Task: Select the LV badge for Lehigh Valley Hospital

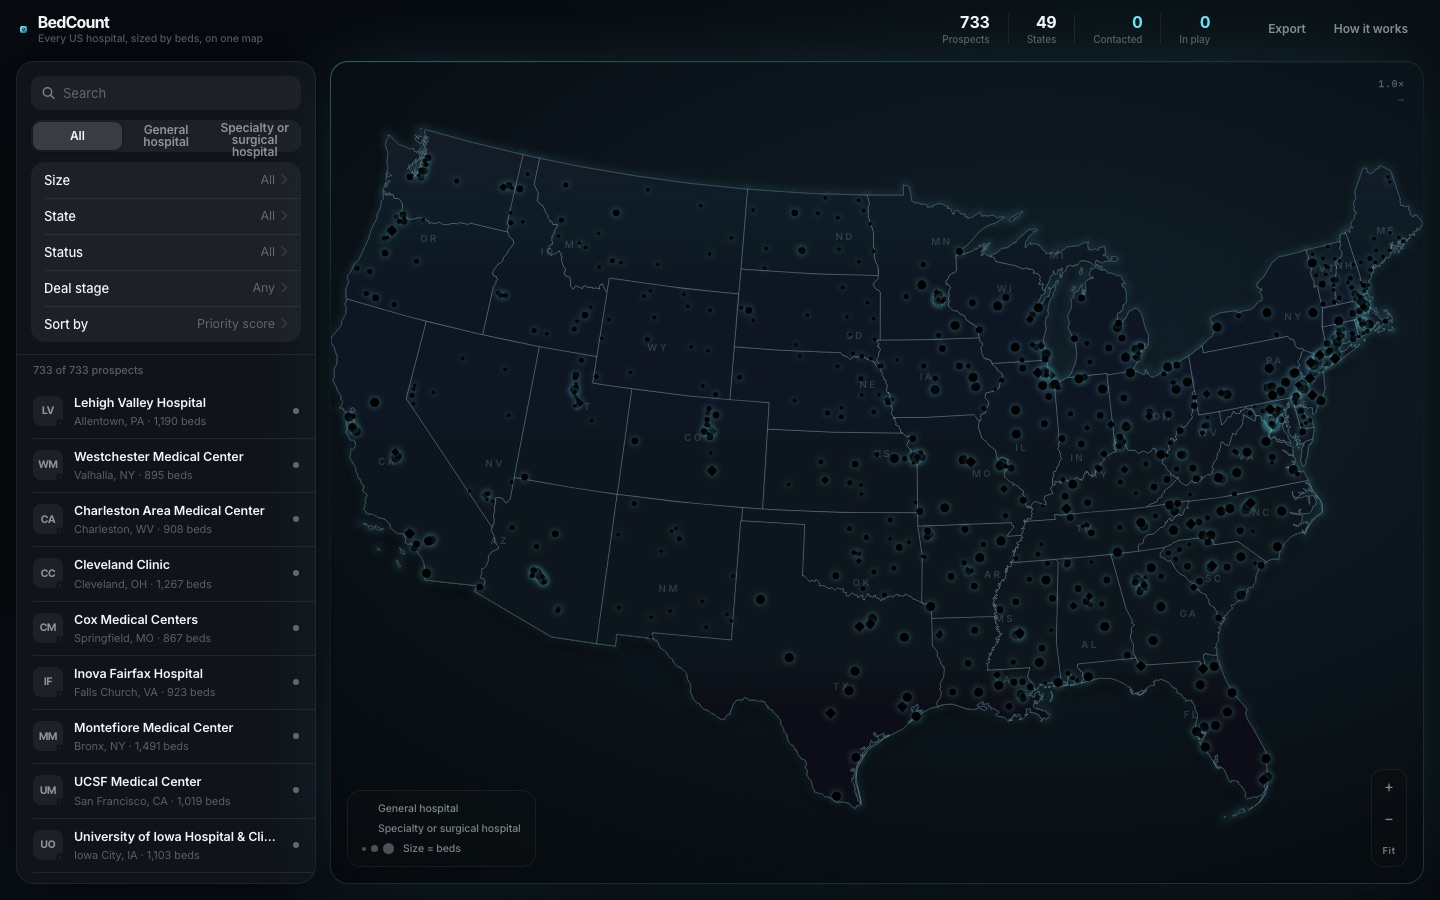Action: [48, 411]
